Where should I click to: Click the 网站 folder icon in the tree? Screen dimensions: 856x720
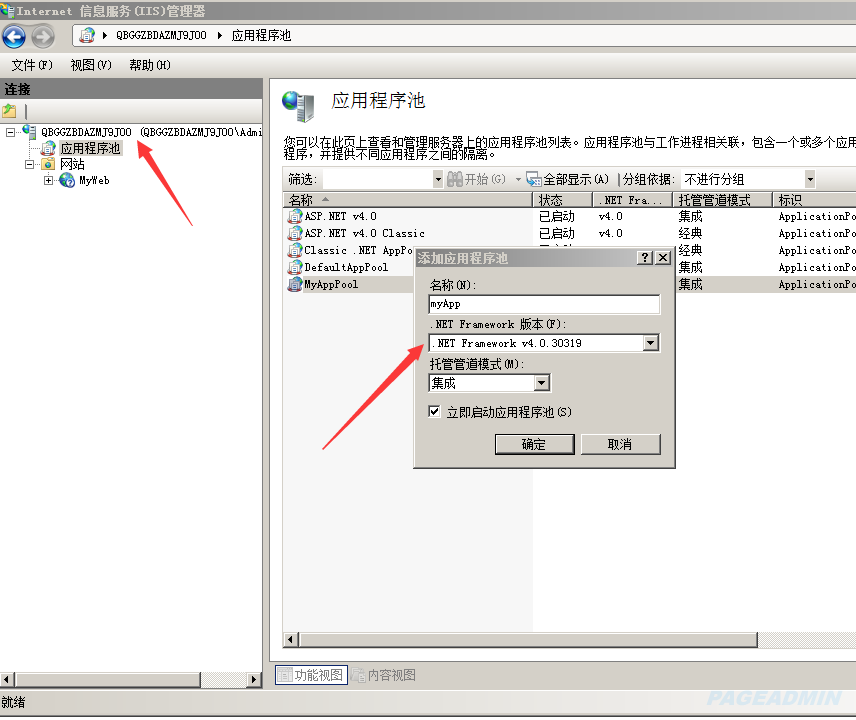pyautogui.click(x=49, y=164)
